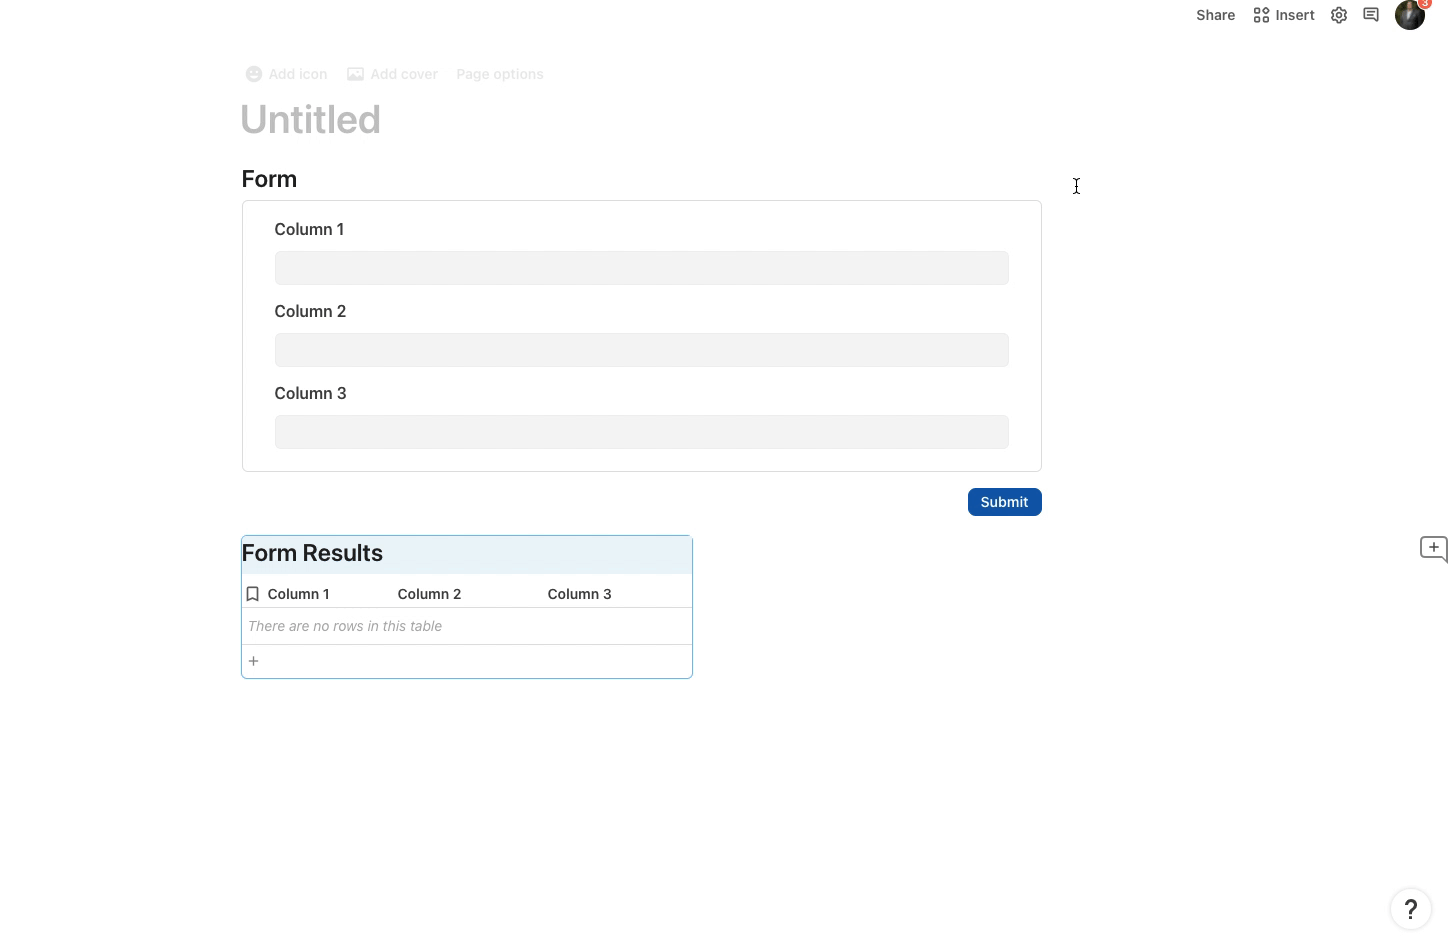1448x948 pixels.
Task: Click the Column 1 form input field
Action: point(641,268)
